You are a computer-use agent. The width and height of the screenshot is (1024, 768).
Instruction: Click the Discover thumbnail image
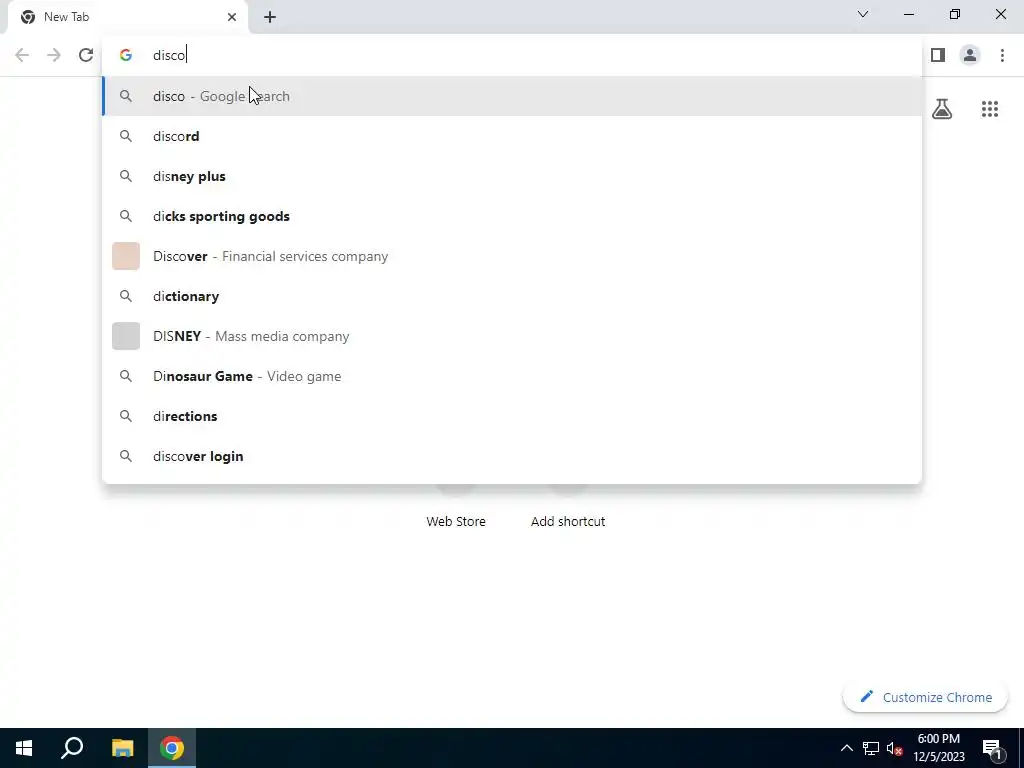point(126,256)
